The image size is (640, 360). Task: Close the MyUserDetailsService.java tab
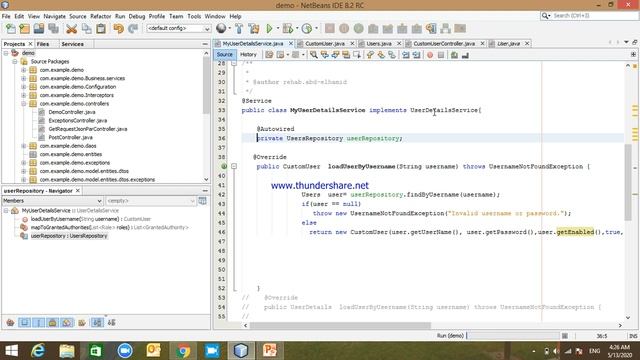pyautogui.click(x=291, y=43)
